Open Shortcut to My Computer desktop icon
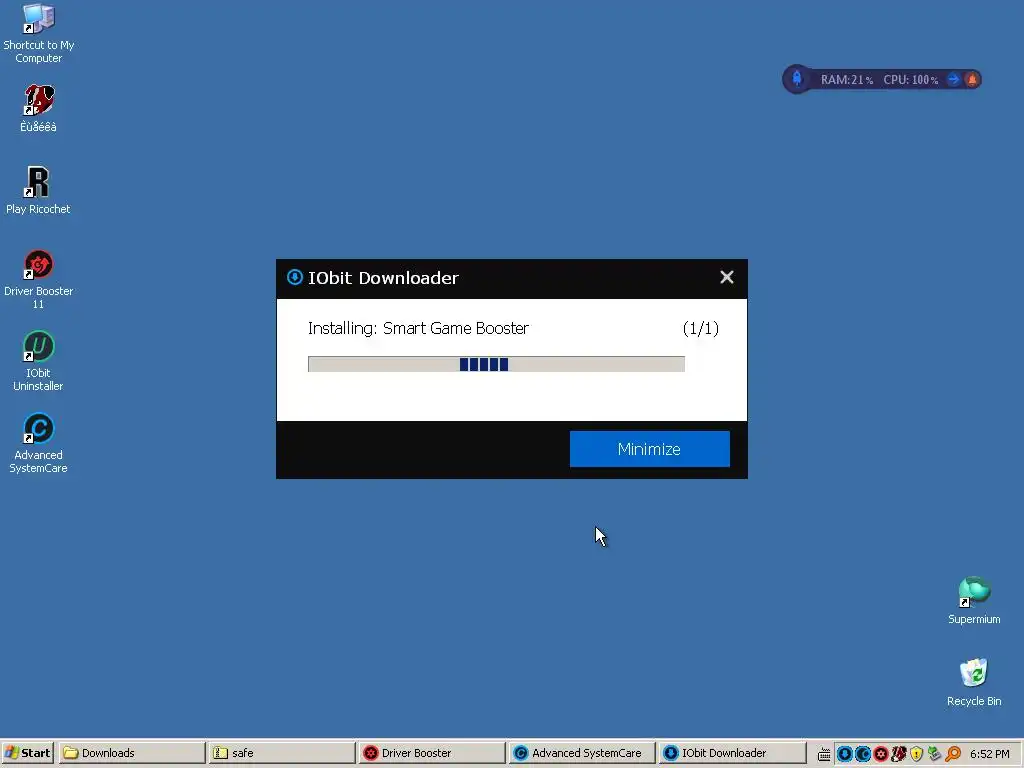Viewport: 1024px width, 768px height. [x=39, y=33]
